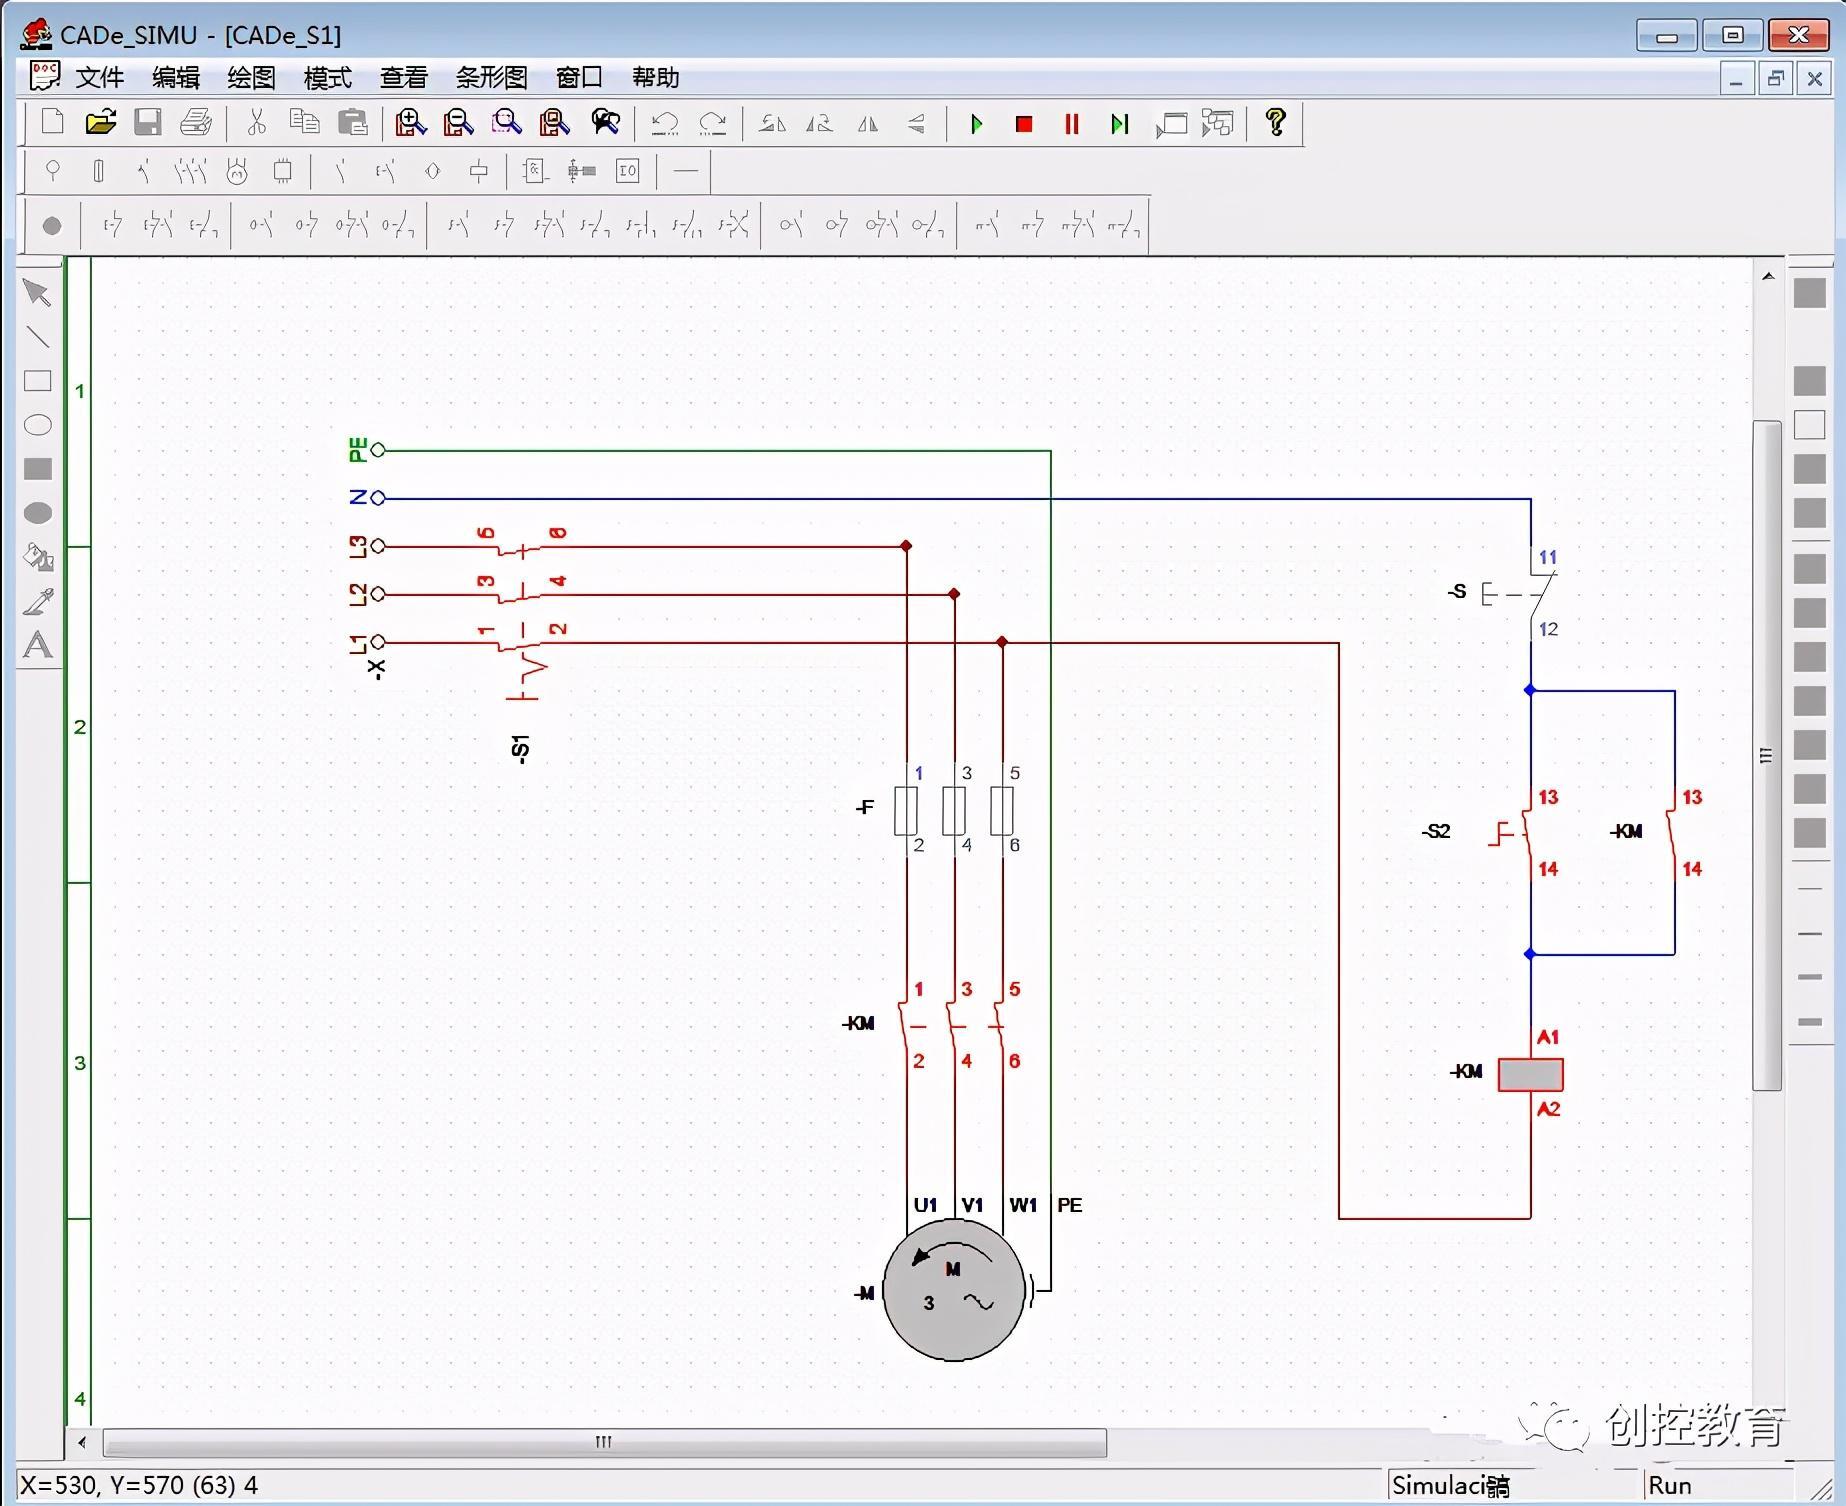Click the Undo arrow icon

pyautogui.click(x=664, y=124)
